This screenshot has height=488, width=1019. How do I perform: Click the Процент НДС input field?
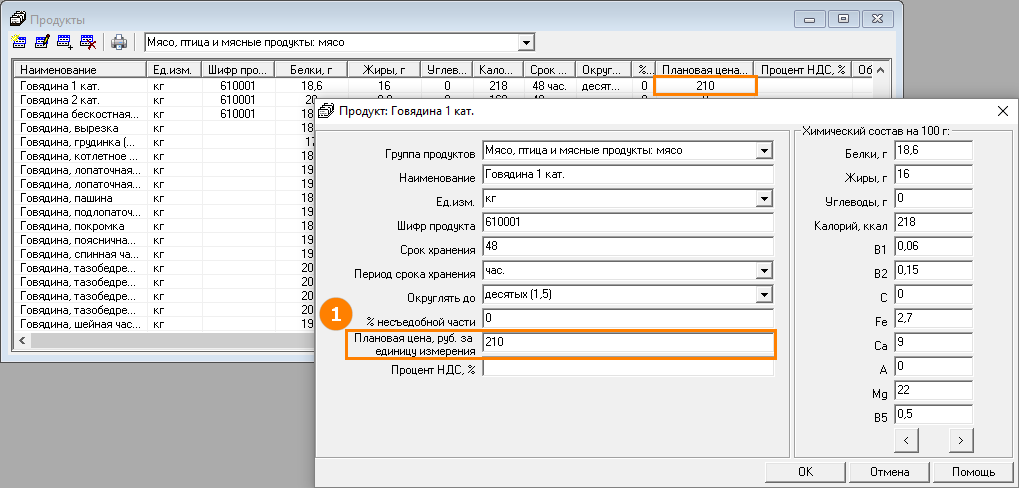627,368
